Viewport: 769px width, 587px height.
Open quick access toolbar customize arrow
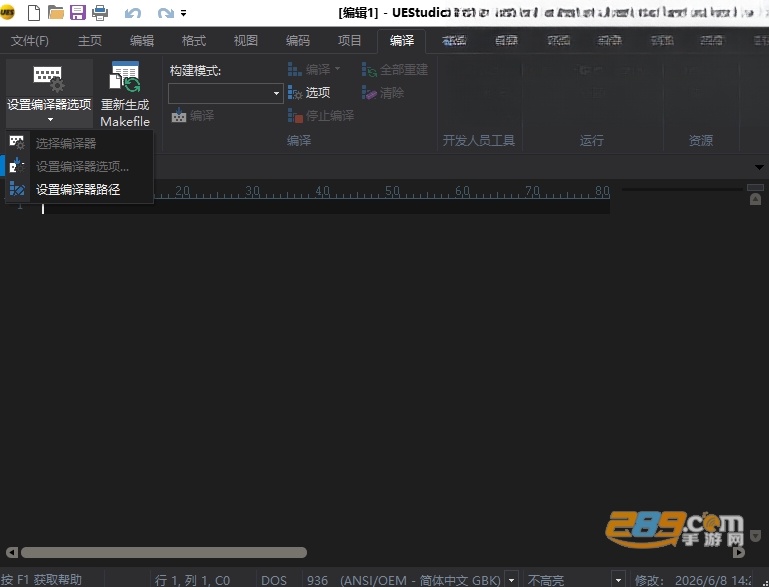(183, 13)
